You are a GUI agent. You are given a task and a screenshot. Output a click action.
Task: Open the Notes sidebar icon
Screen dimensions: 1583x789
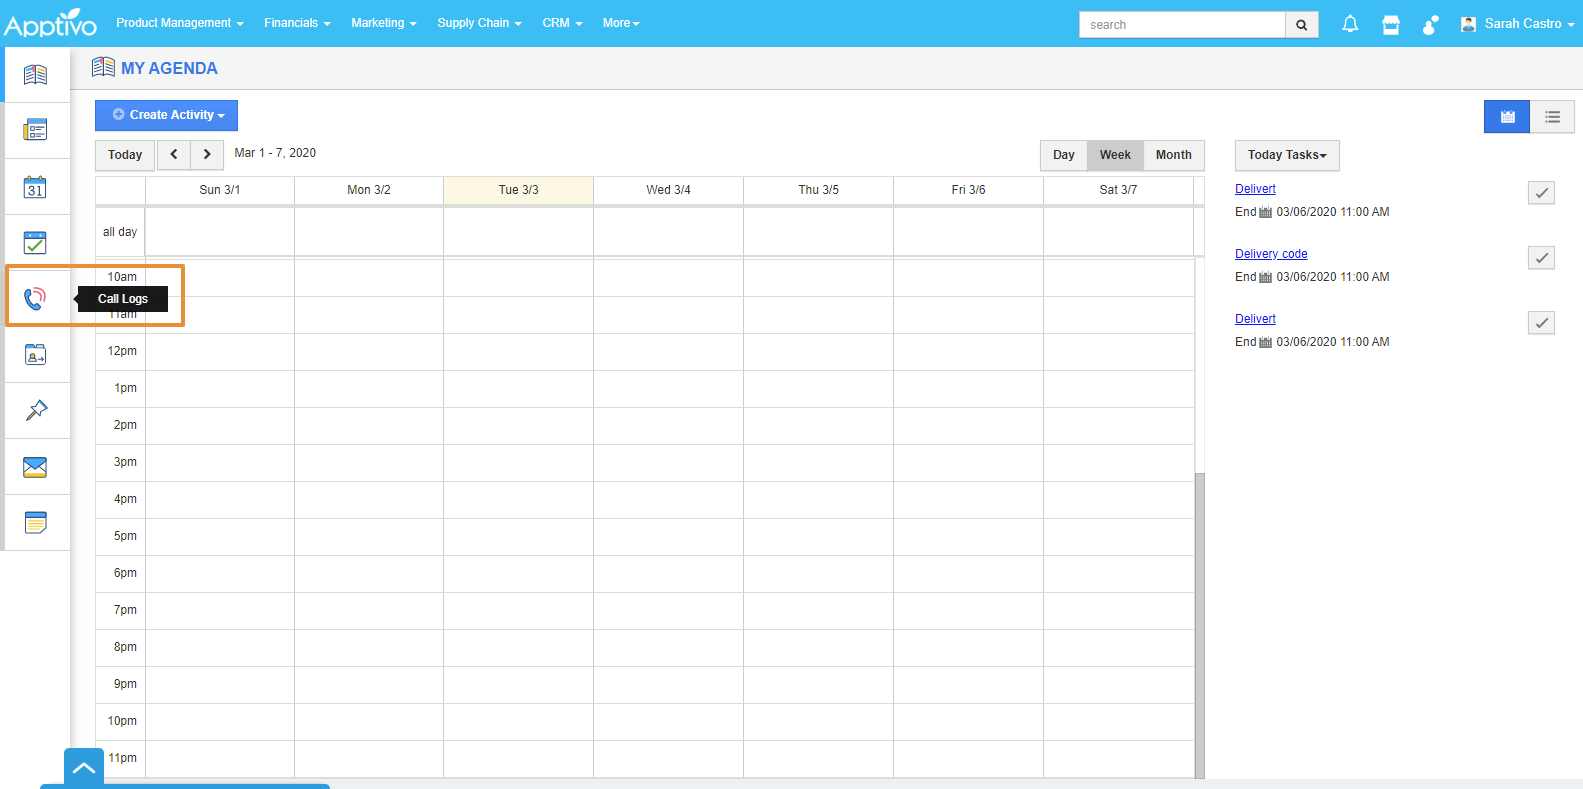click(35, 523)
